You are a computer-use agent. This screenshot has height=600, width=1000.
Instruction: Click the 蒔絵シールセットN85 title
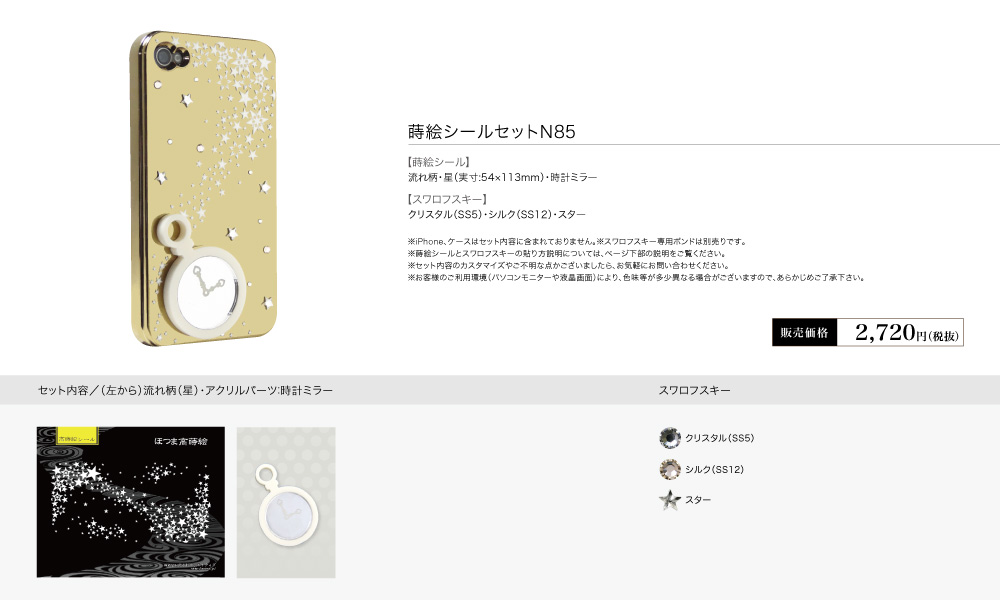[x=492, y=131]
